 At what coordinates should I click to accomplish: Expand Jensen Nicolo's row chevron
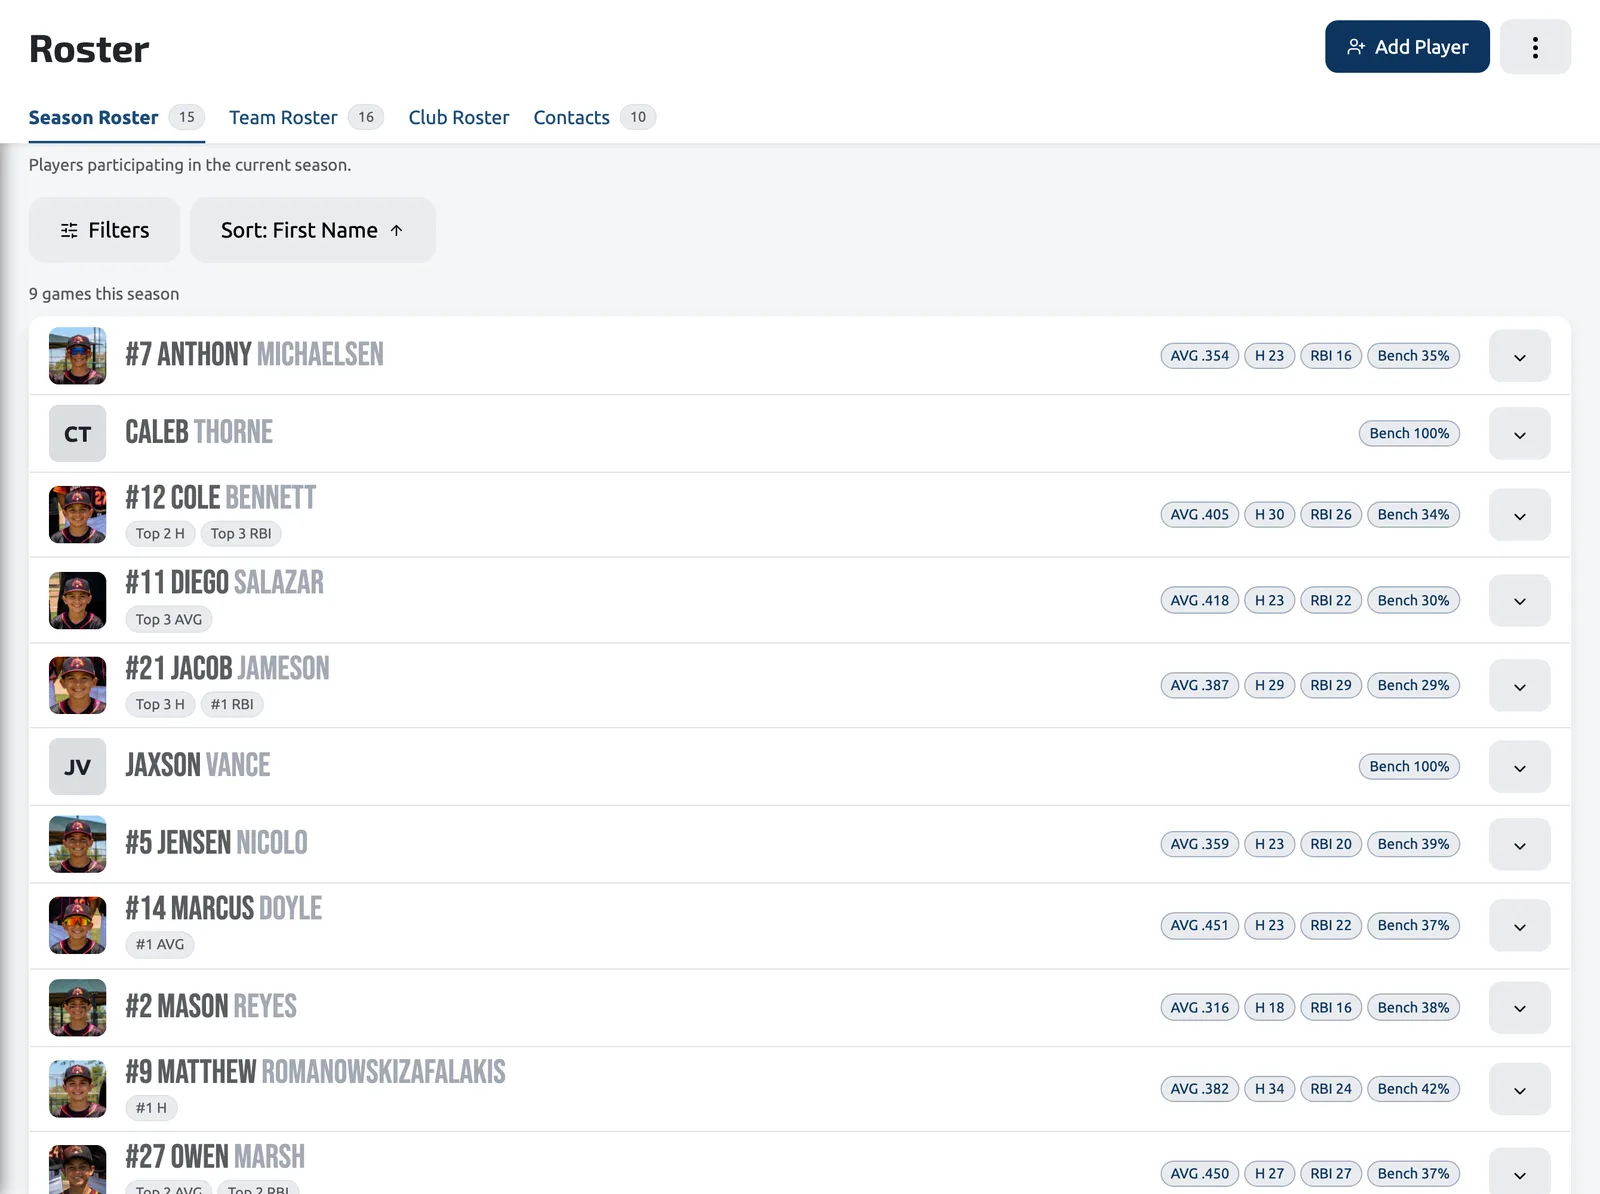pos(1520,844)
